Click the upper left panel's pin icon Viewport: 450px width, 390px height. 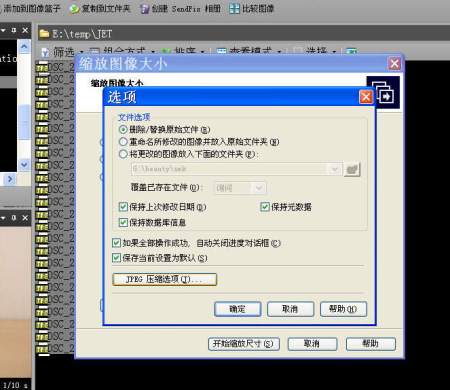[14, 30]
